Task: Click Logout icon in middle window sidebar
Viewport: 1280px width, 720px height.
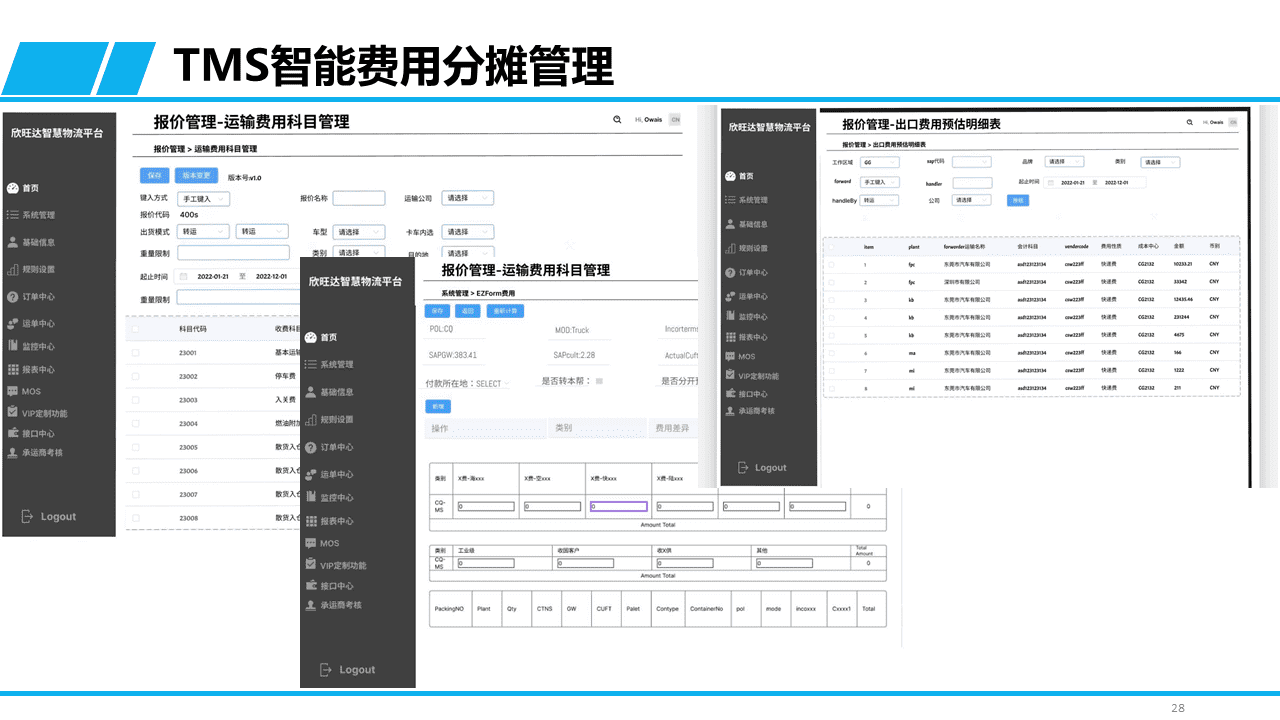Action: [x=326, y=669]
